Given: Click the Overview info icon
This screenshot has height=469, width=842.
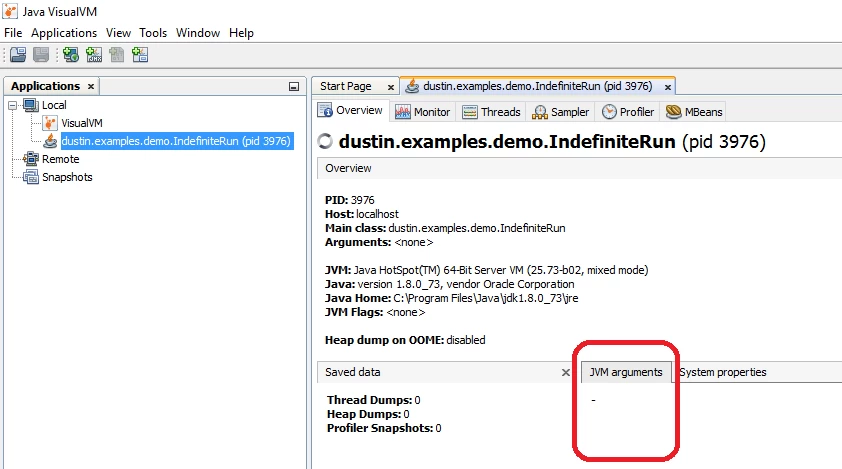Looking at the screenshot, I should click(325, 110).
